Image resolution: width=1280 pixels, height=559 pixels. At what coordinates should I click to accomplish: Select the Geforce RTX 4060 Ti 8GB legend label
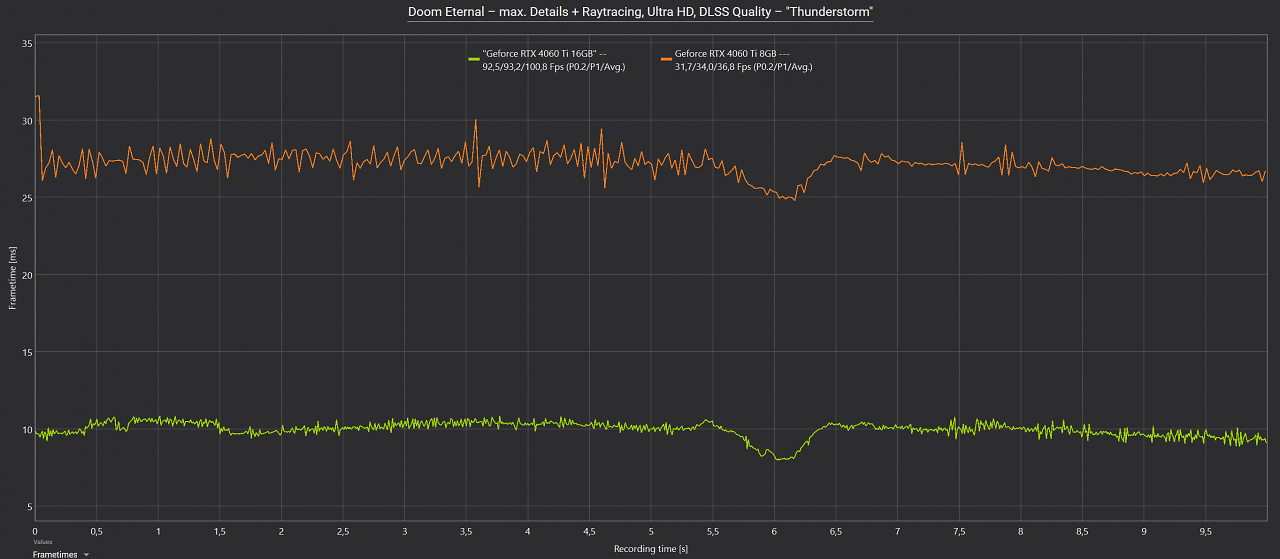tap(732, 55)
